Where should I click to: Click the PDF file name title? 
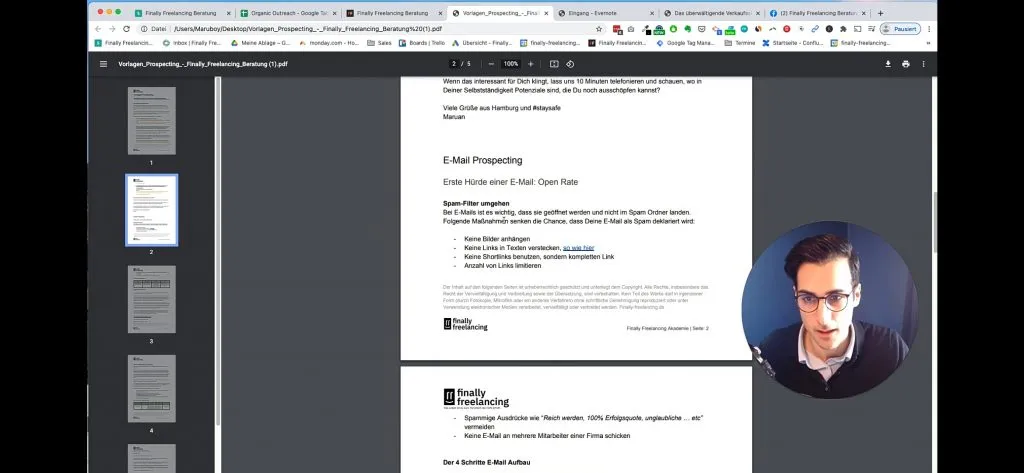(x=203, y=64)
